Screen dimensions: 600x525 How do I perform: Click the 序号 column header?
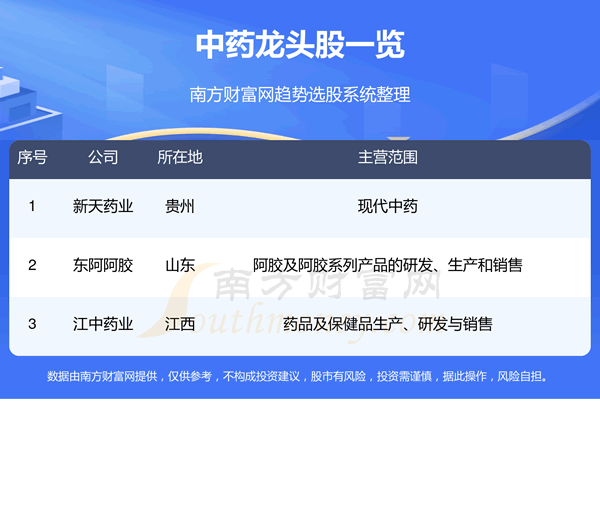pyautogui.click(x=32, y=157)
